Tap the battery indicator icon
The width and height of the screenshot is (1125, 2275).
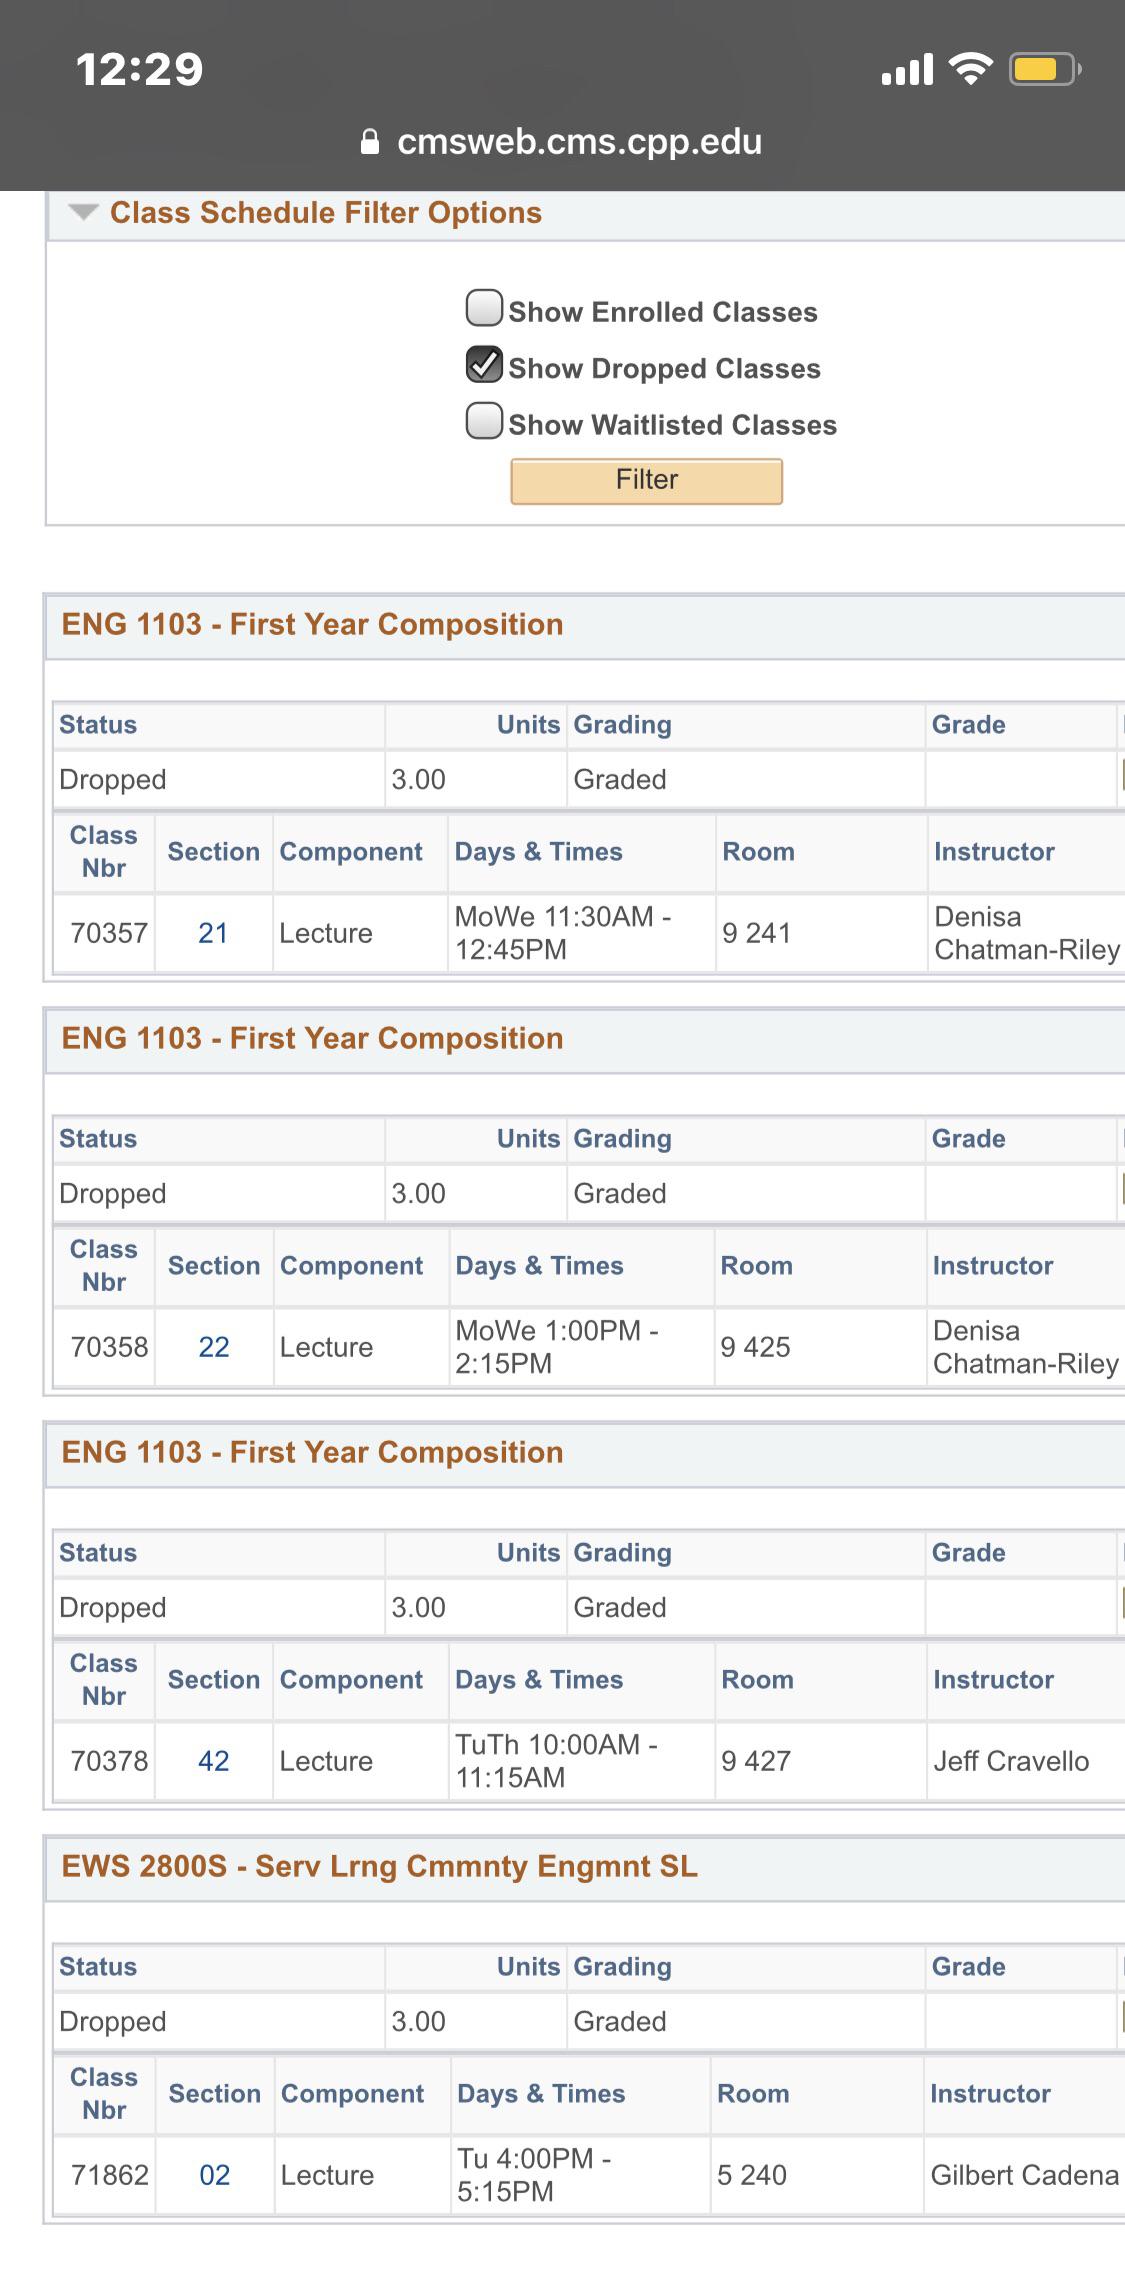point(1036,68)
